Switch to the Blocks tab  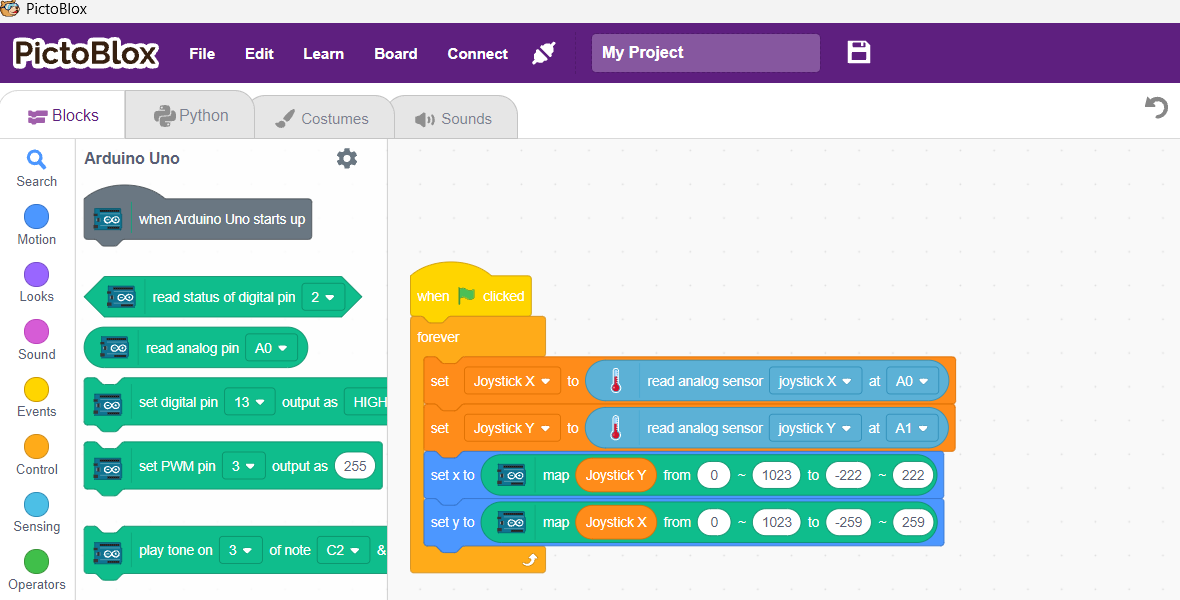coord(62,115)
